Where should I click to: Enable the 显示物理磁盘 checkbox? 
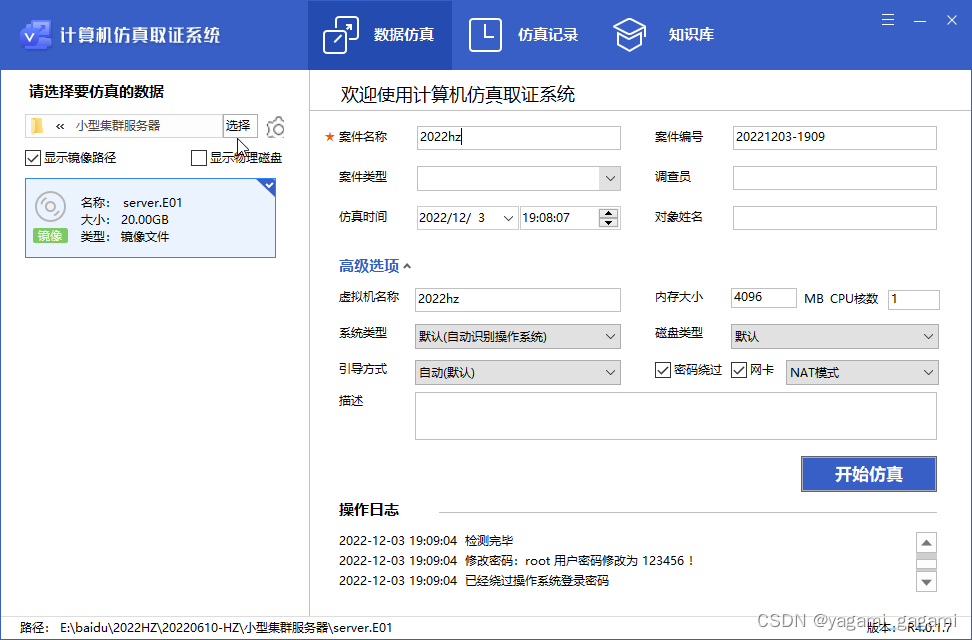coord(198,158)
